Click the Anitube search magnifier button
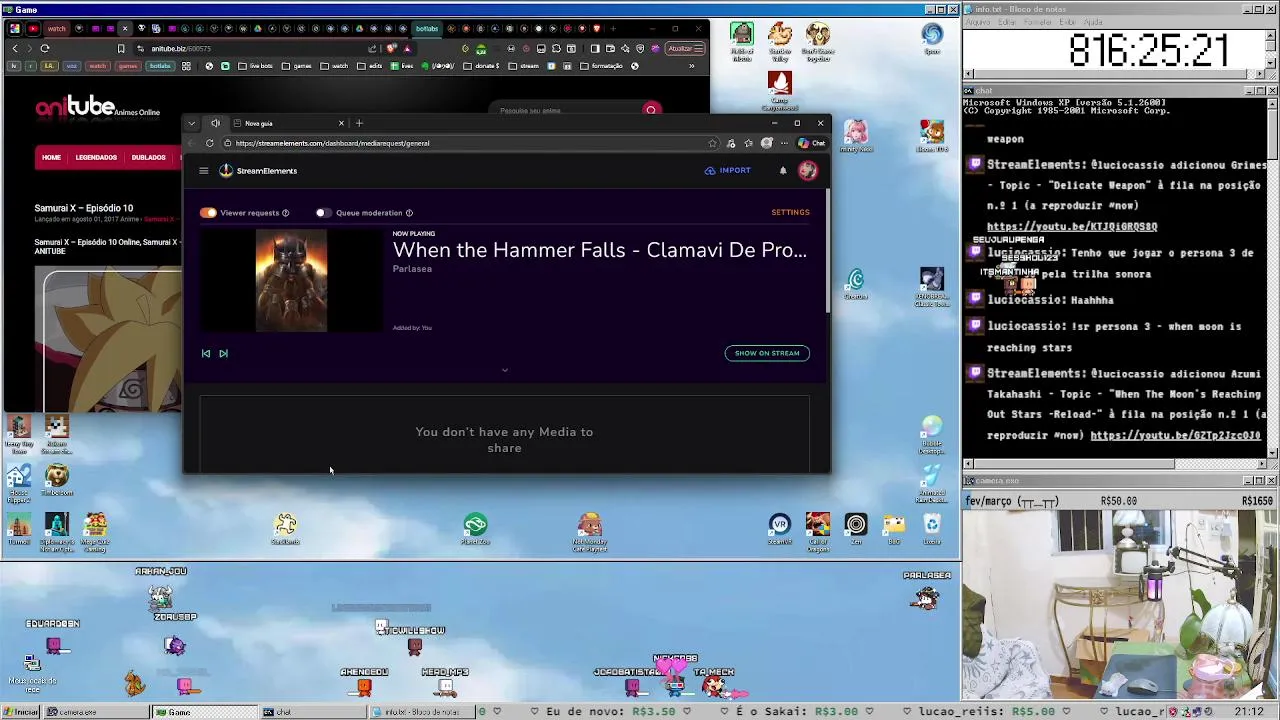 coord(651,110)
